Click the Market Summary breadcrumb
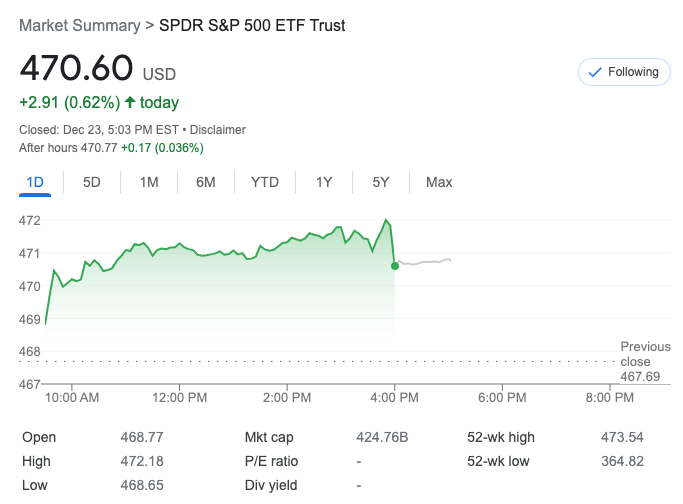The height and width of the screenshot is (504, 683). coord(79,26)
